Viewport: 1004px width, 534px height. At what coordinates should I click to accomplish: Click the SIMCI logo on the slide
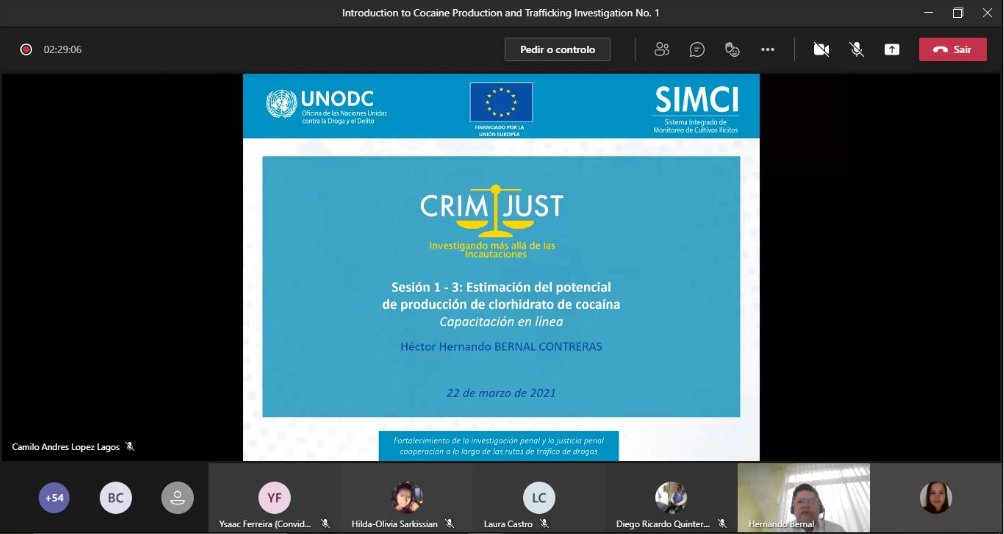point(696,109)
